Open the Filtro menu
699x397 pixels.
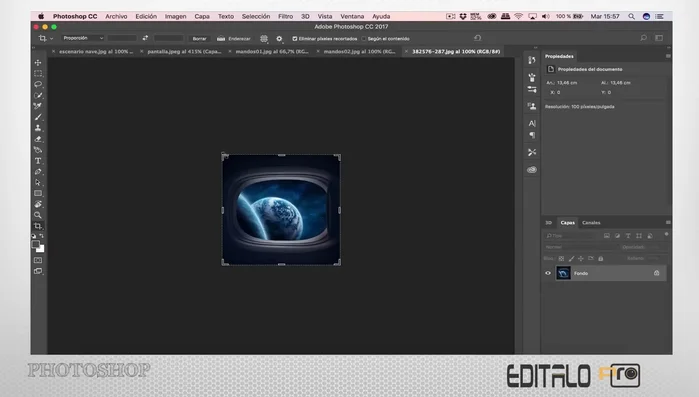click(286, 16)
